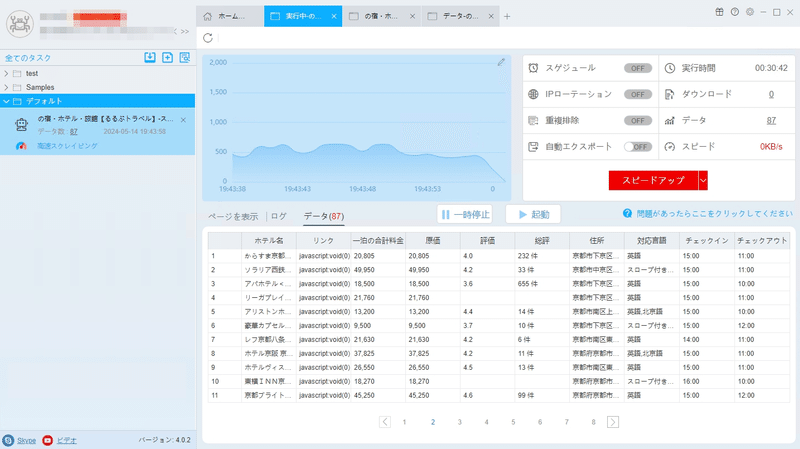
Task: Expand the test folder
Action: [6, 73]
